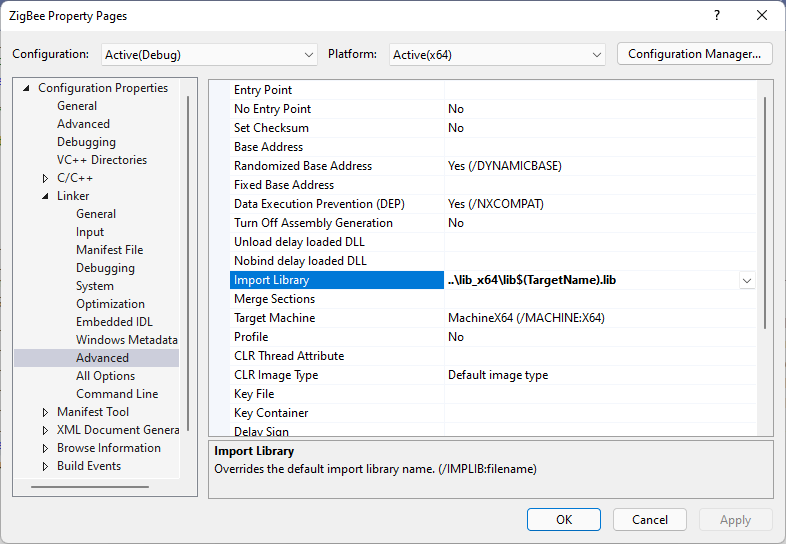Select Advanced under Configuration Properties
786x544 pixels.
click(x=83, y=124)
